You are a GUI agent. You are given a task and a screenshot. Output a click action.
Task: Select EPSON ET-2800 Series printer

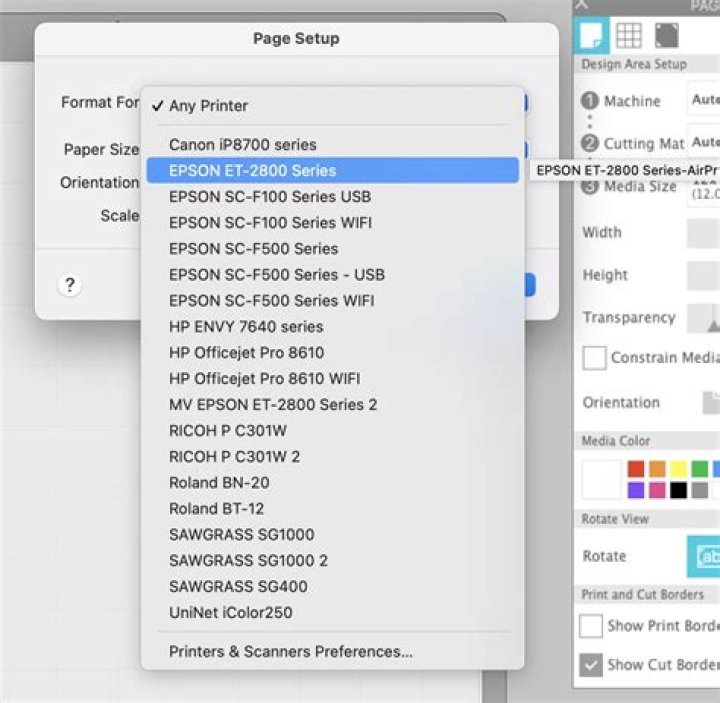[x=332, y=170]
